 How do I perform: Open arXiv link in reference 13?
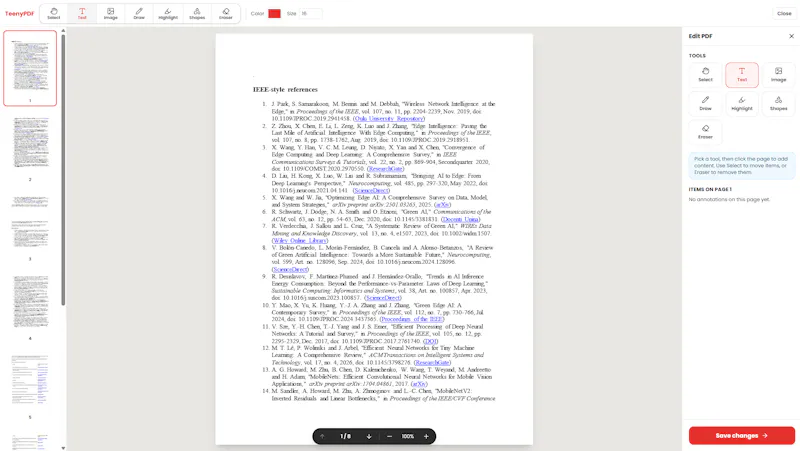(x=419, y=384)
